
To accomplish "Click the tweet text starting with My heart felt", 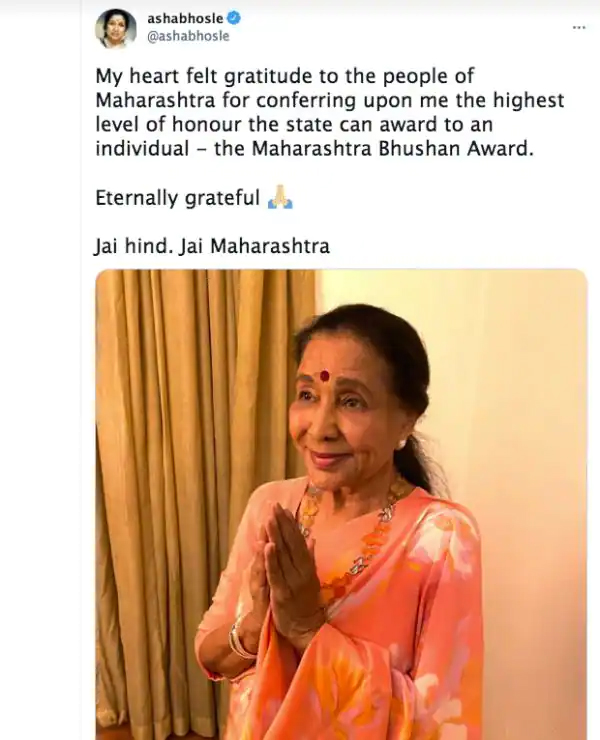I will tap(330, 112).
